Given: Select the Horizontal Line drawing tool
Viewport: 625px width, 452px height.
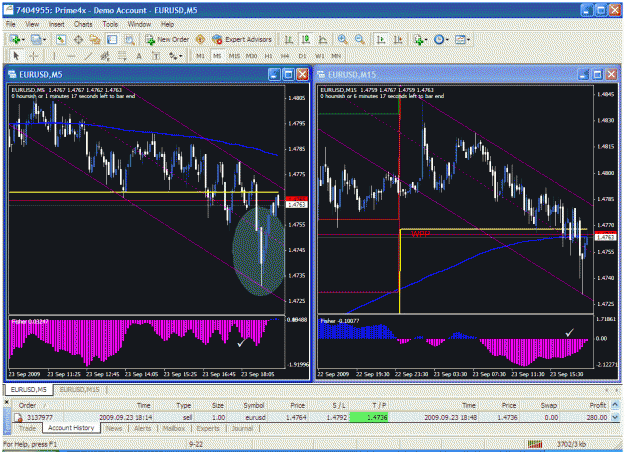Looking at the screenshot, I should [x=71, y=56].
